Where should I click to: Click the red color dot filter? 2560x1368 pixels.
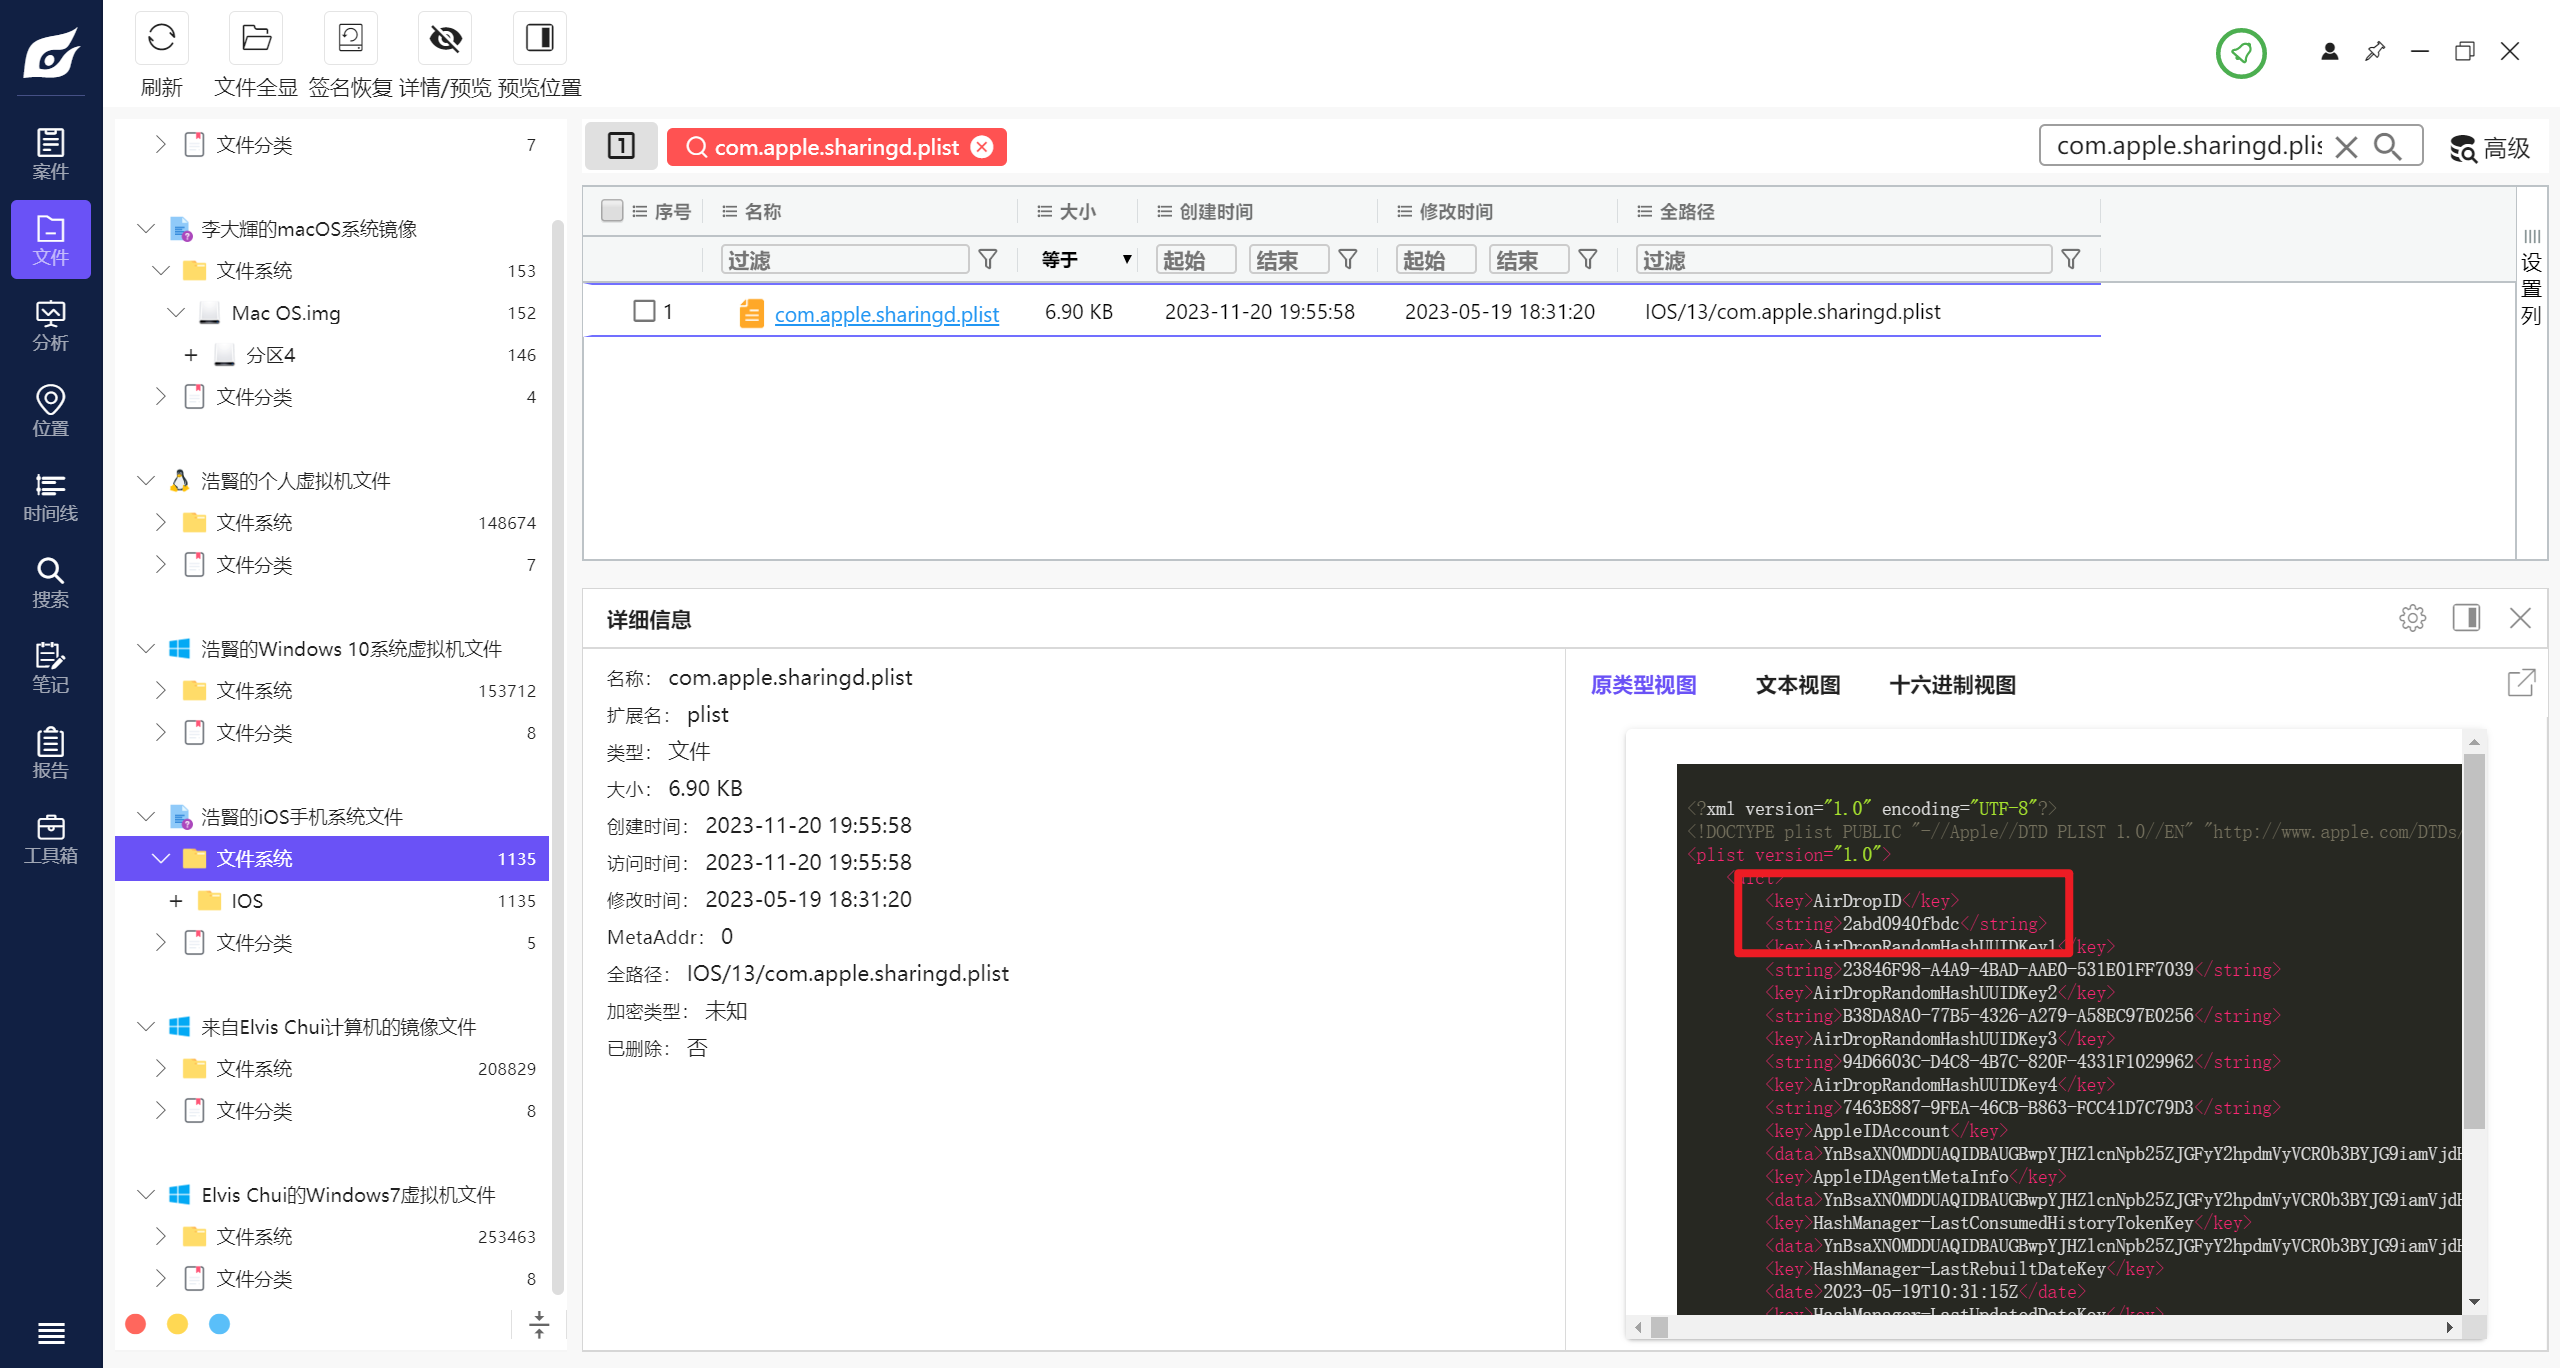136,1324
